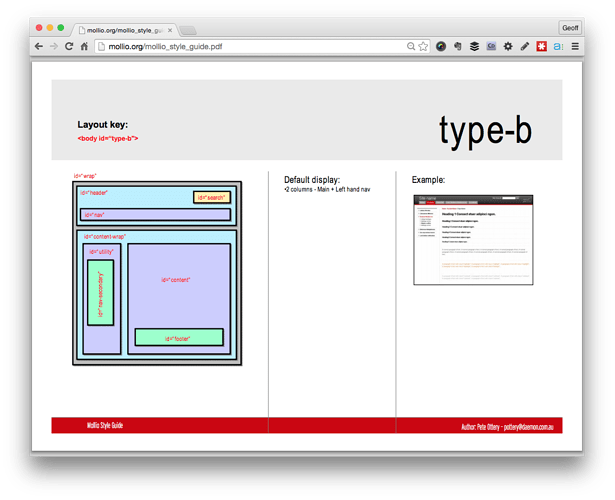
Task: Click the browser Back arrow
Action: click(39, 46)
